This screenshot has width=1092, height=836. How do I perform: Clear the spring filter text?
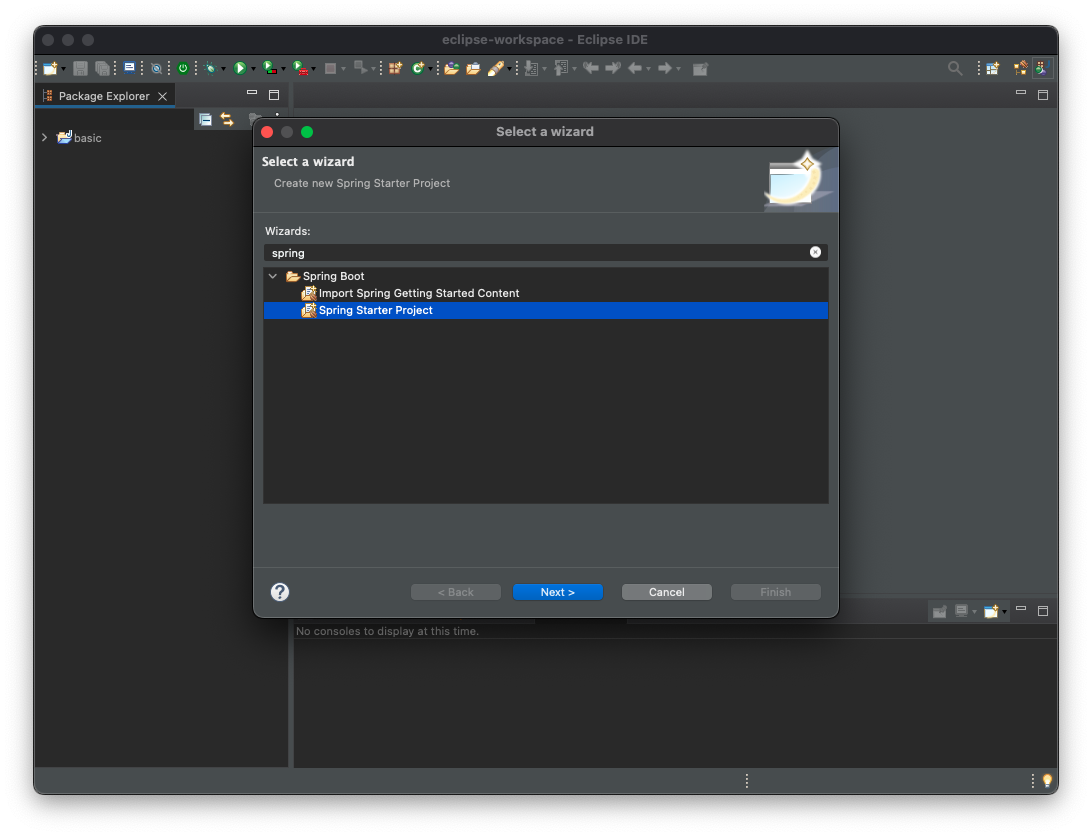[x=816, y=252]
